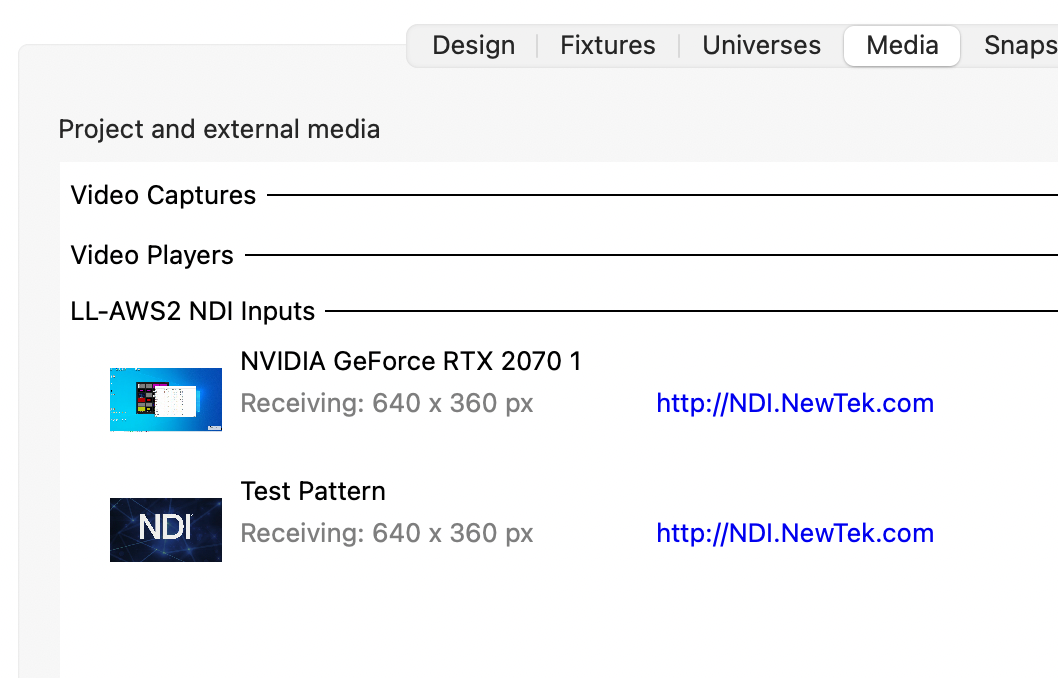This screenshot has height=678, width=1058.
Task: Click the divider line beside Video Players
Action: point(650,255)
